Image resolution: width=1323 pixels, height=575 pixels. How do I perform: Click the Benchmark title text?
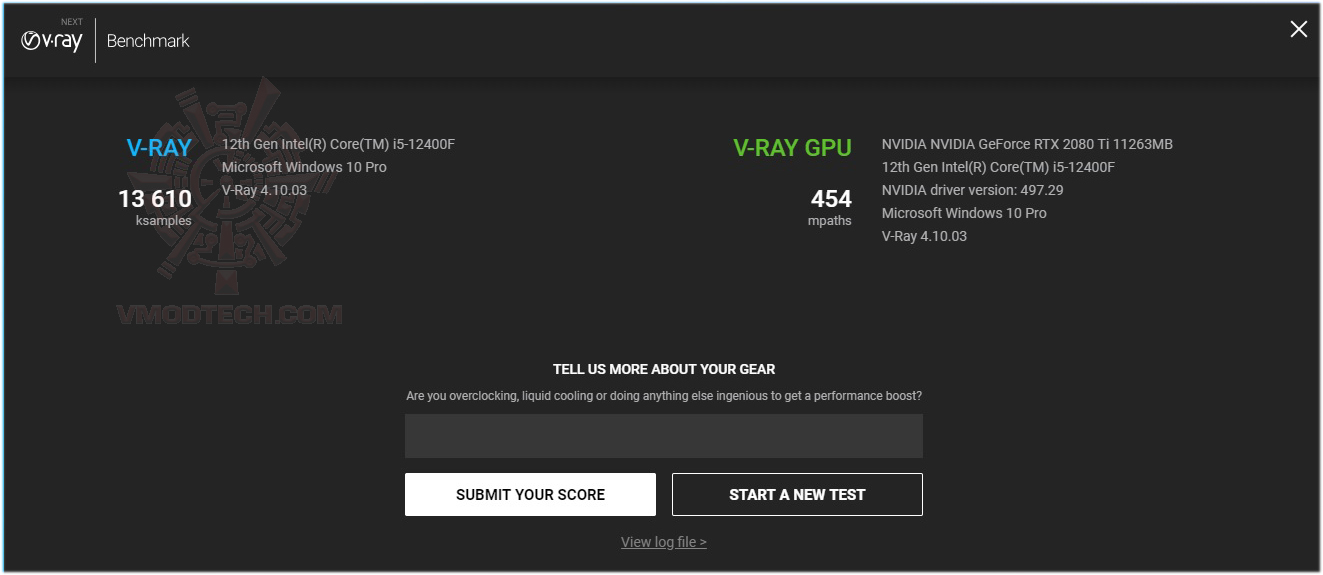coord(148,41)
